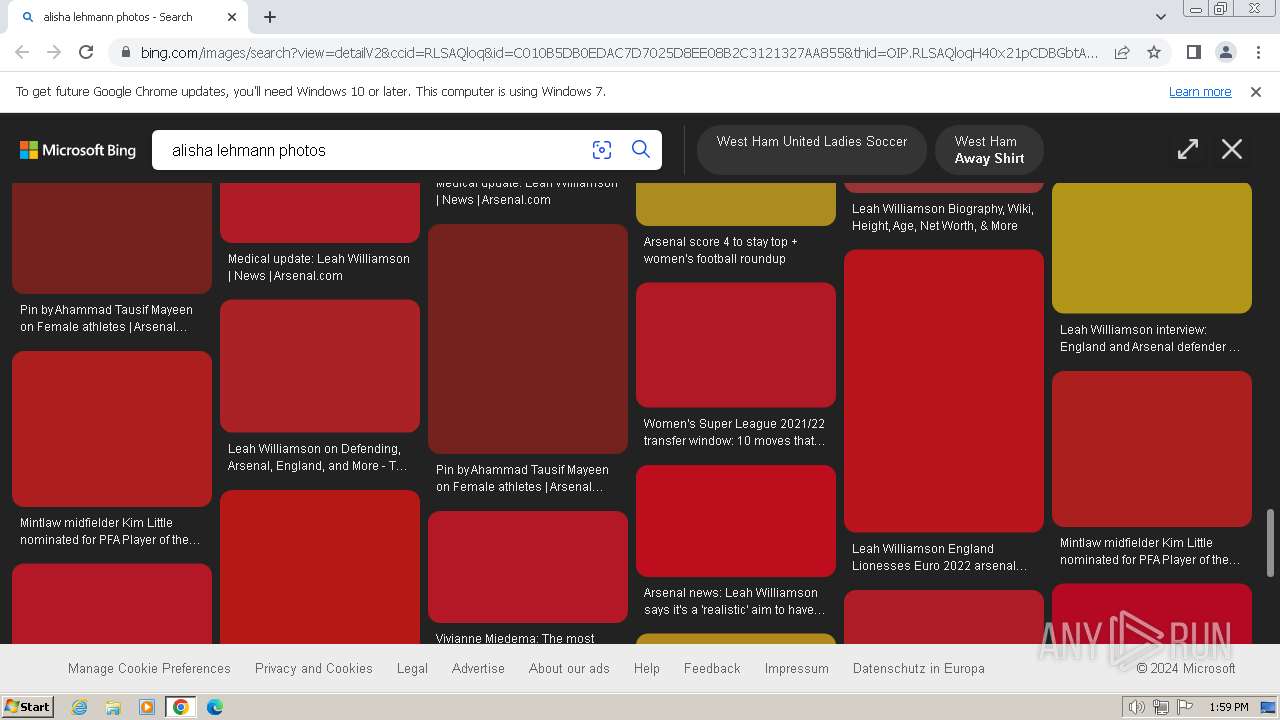Open tall thumbnail above Pin by Ahammad, middle column
The width and height of the screenshot is (1280, 720).
528,339
